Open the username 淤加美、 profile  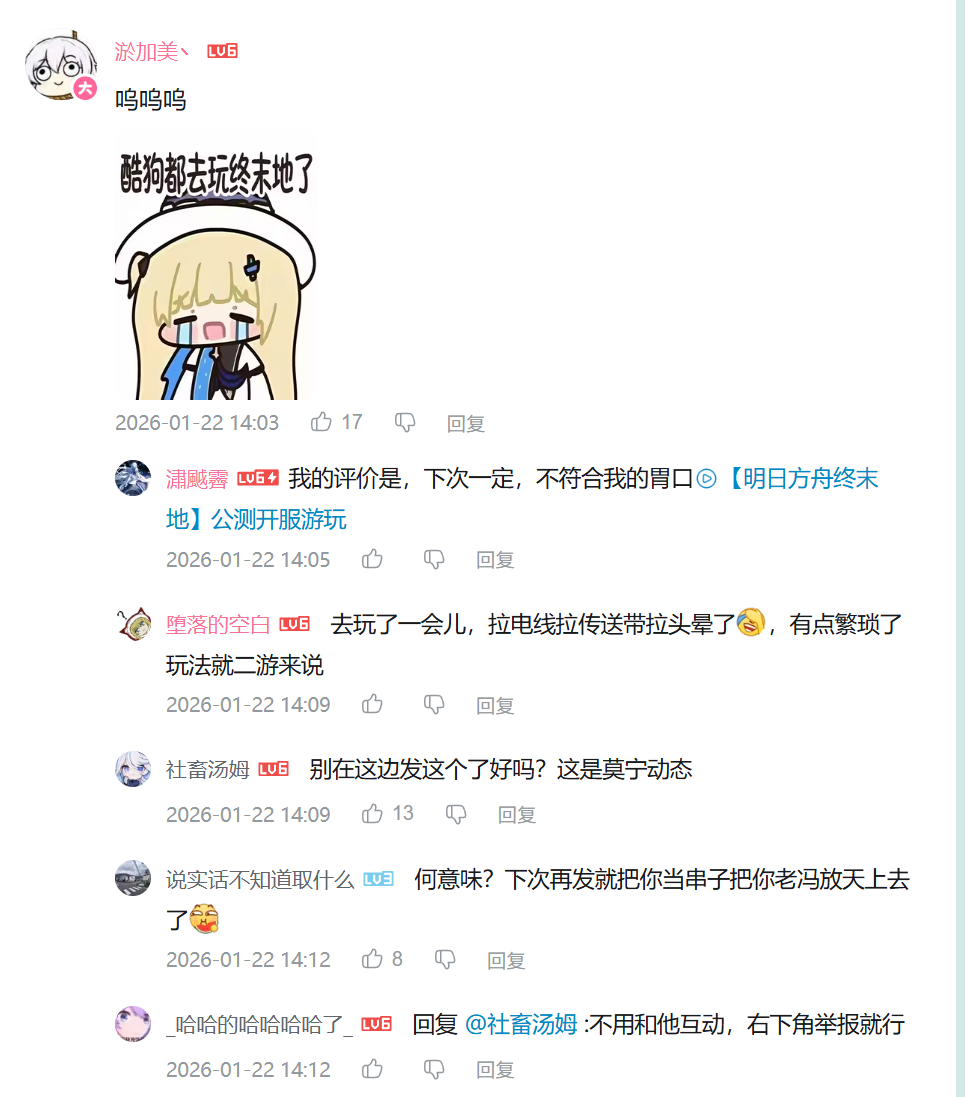point(152,51)
